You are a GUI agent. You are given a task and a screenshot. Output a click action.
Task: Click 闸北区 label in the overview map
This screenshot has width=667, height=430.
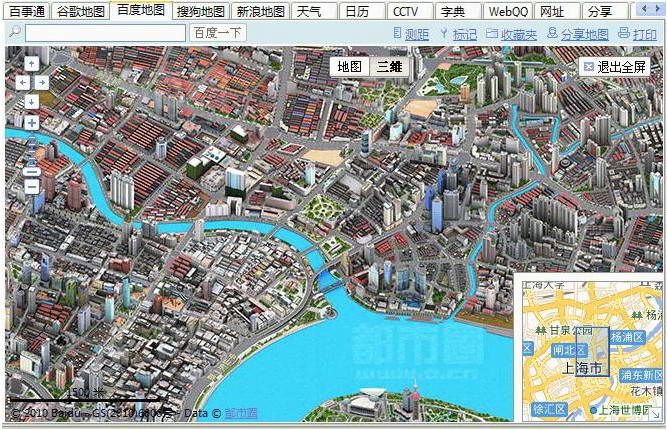569,351
